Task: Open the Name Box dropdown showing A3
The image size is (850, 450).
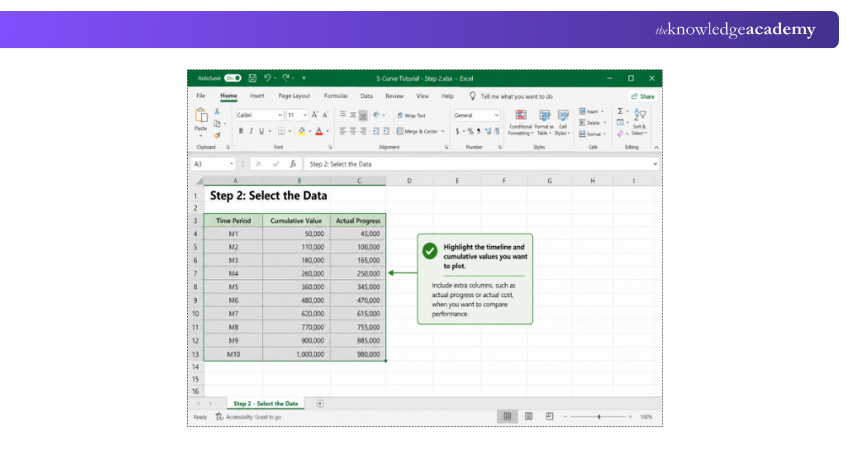Action: (x=231, y=164)
